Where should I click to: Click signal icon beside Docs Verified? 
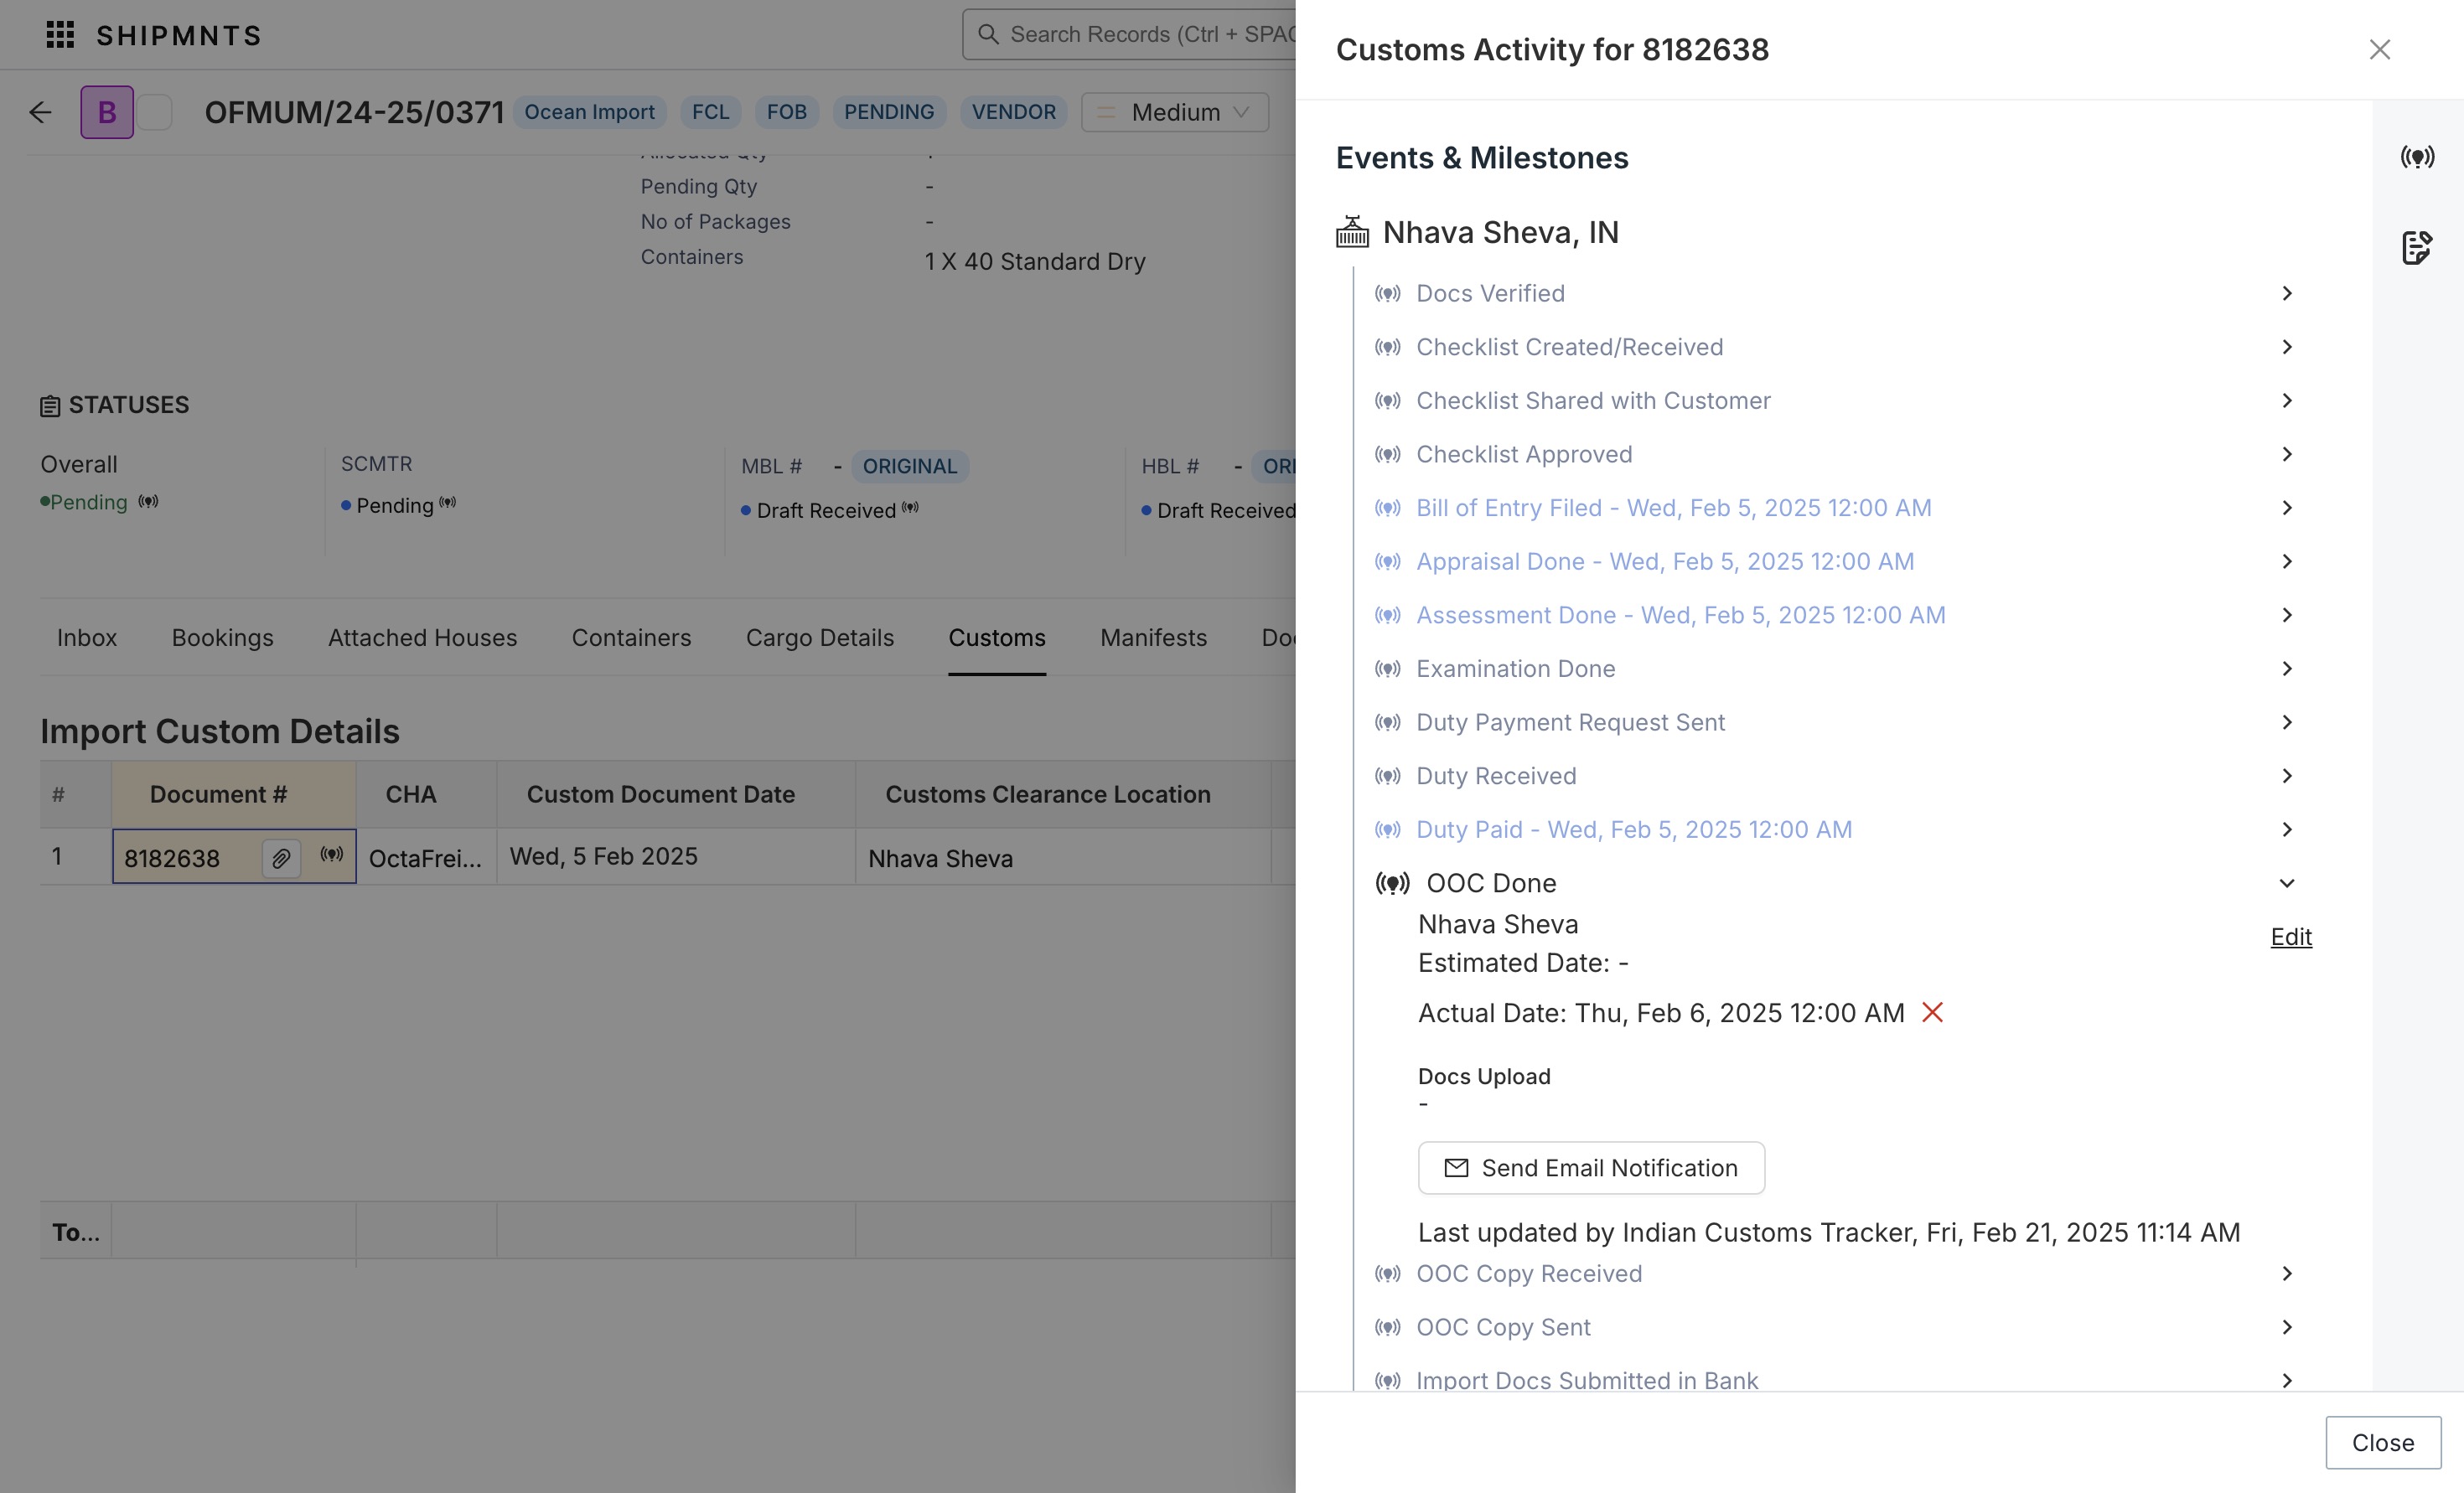pos(1387,293)
